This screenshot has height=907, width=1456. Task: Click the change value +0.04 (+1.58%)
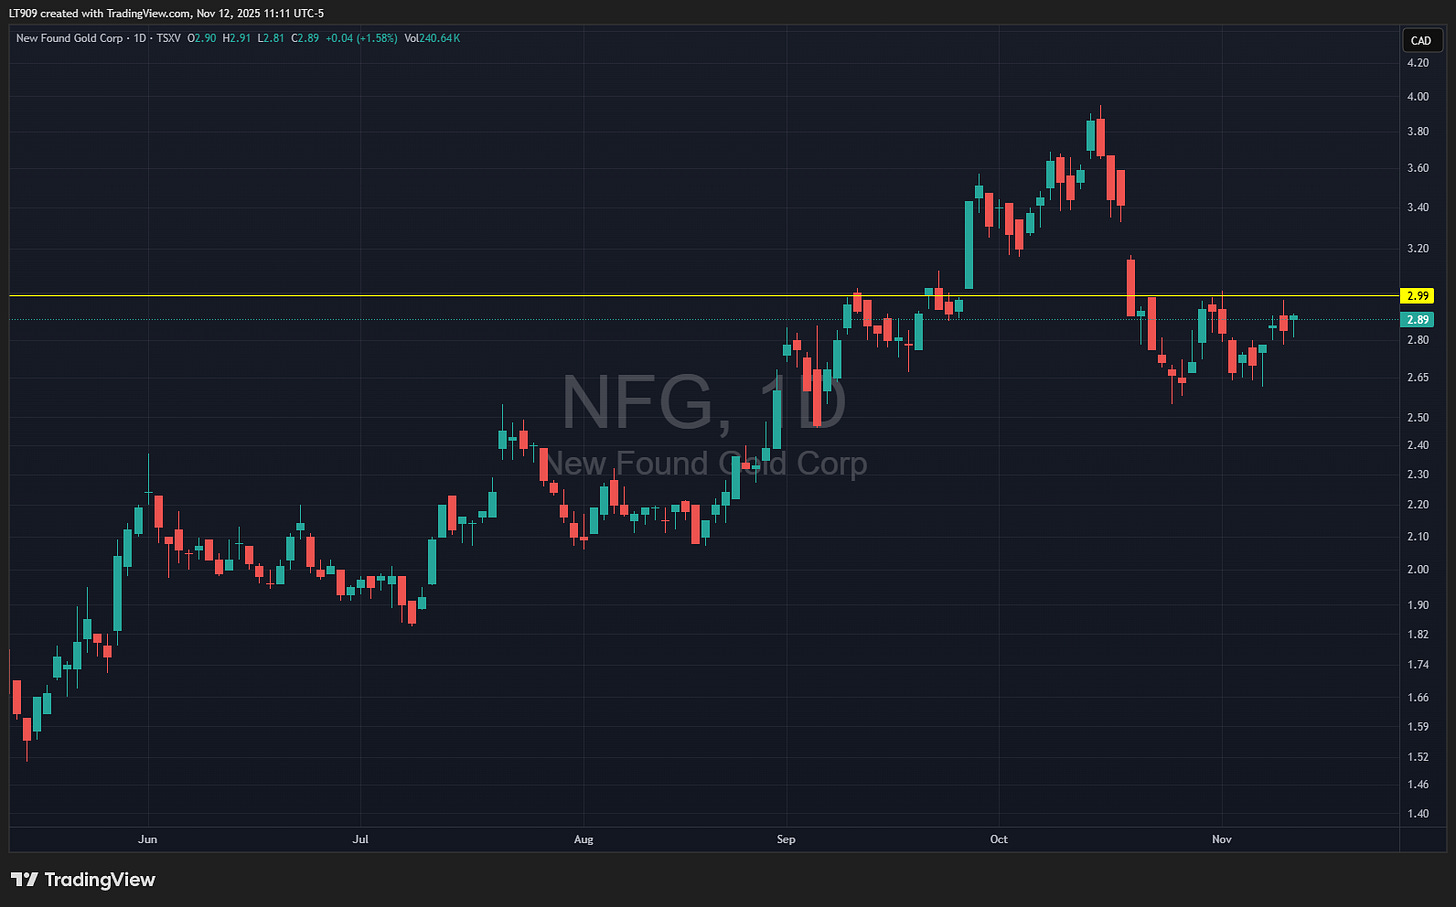pyautogui.click(x=362, y=38)
